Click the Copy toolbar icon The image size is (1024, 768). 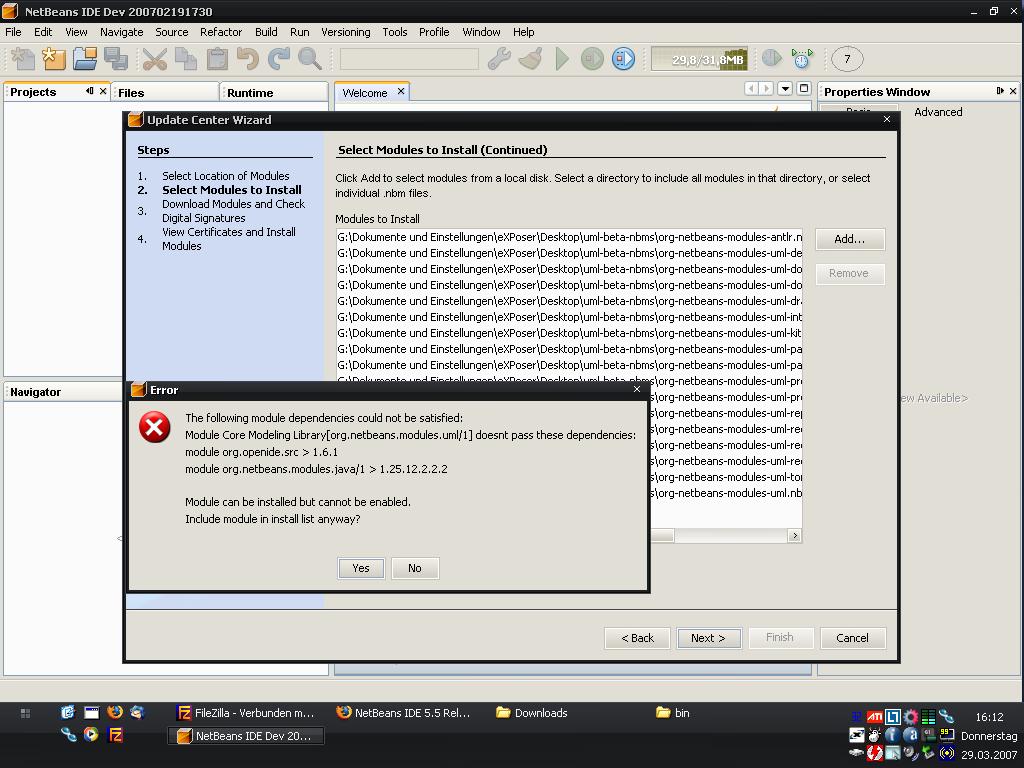pos(185,59)
